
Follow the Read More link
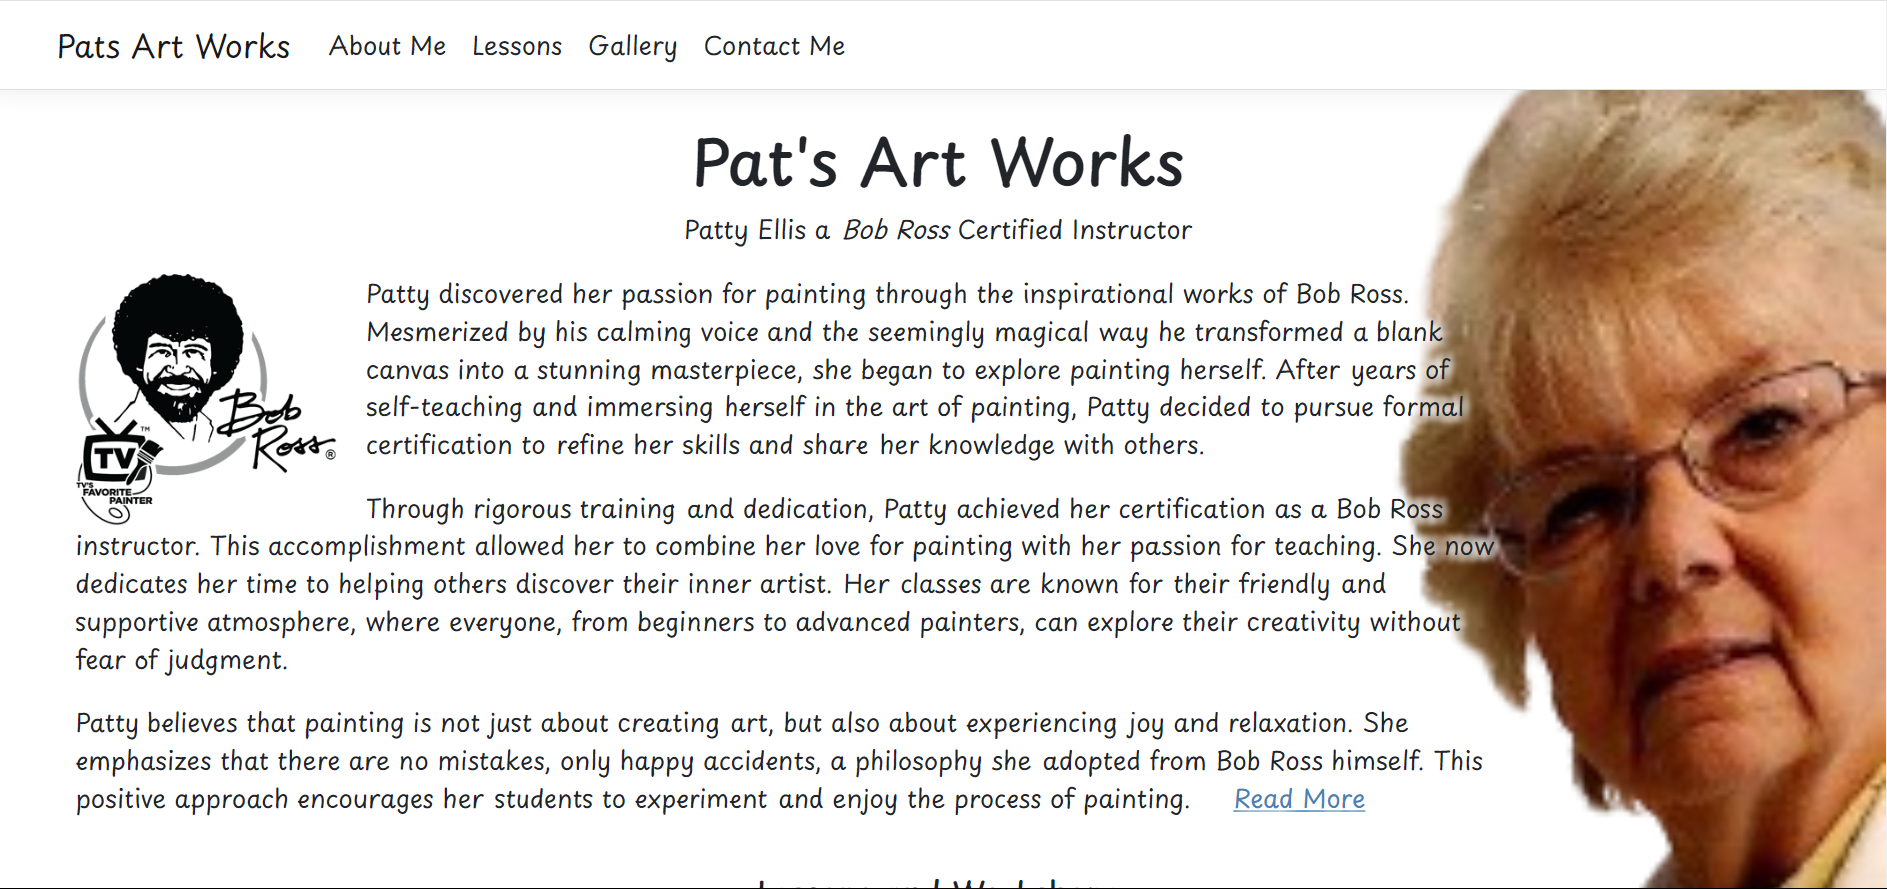tap(1299, 799)
